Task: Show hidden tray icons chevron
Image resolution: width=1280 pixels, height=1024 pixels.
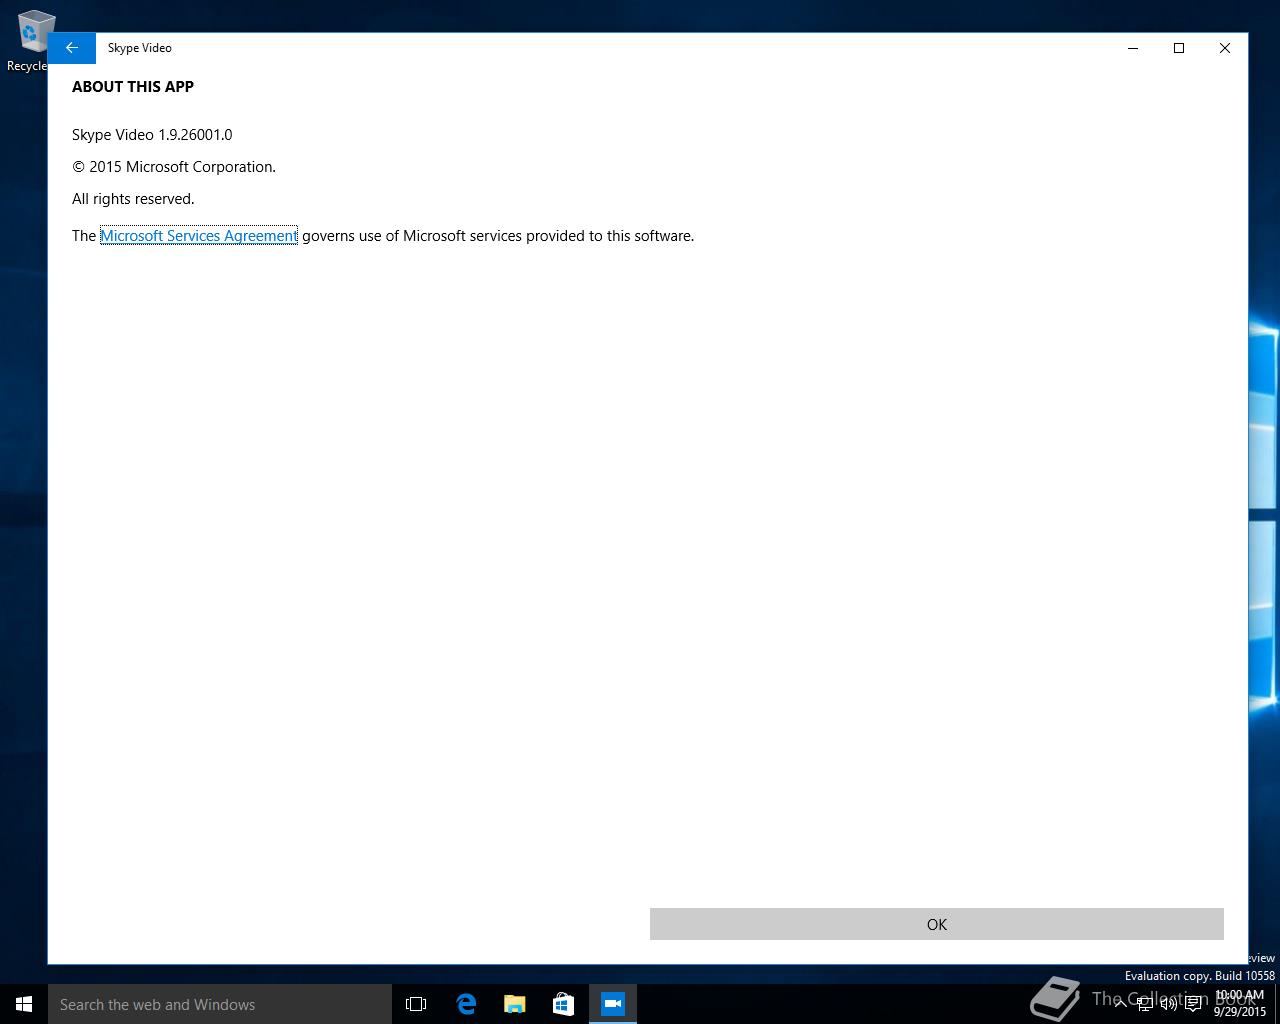Action: click(1121, 1003)
